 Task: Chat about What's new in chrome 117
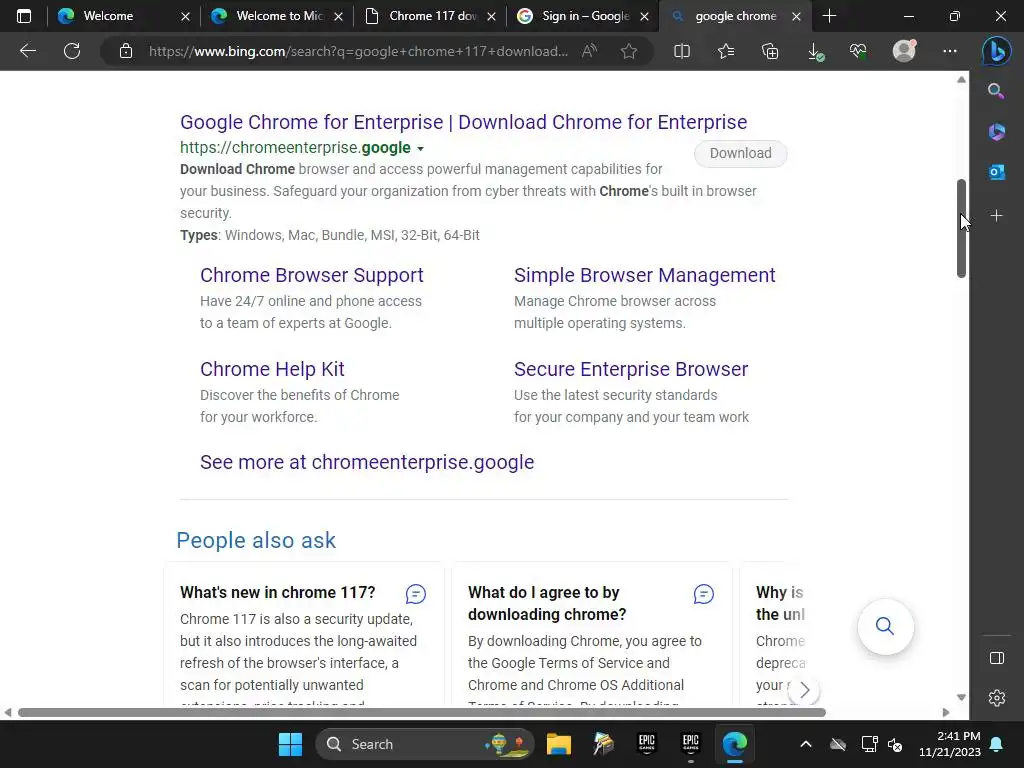tap(416, 594)
